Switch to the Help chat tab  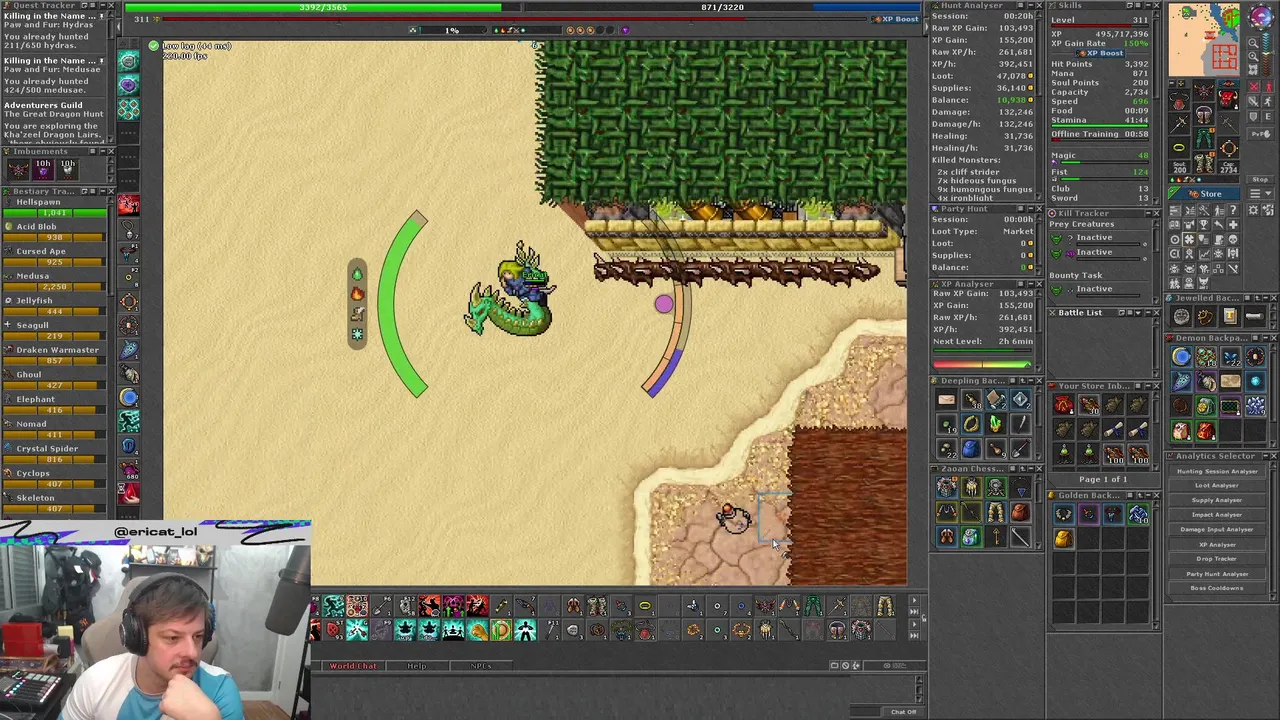click(x=416, y=666)
